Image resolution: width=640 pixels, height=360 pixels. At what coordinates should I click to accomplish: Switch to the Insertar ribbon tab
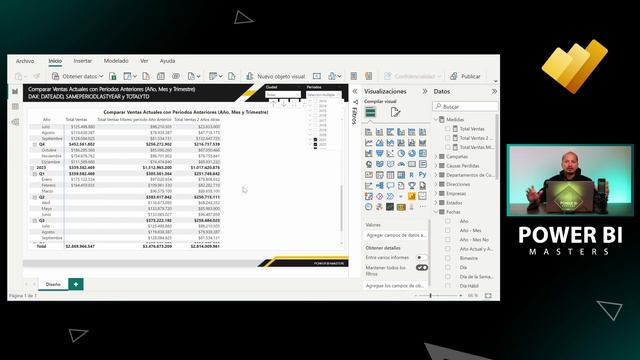[82, 61]
